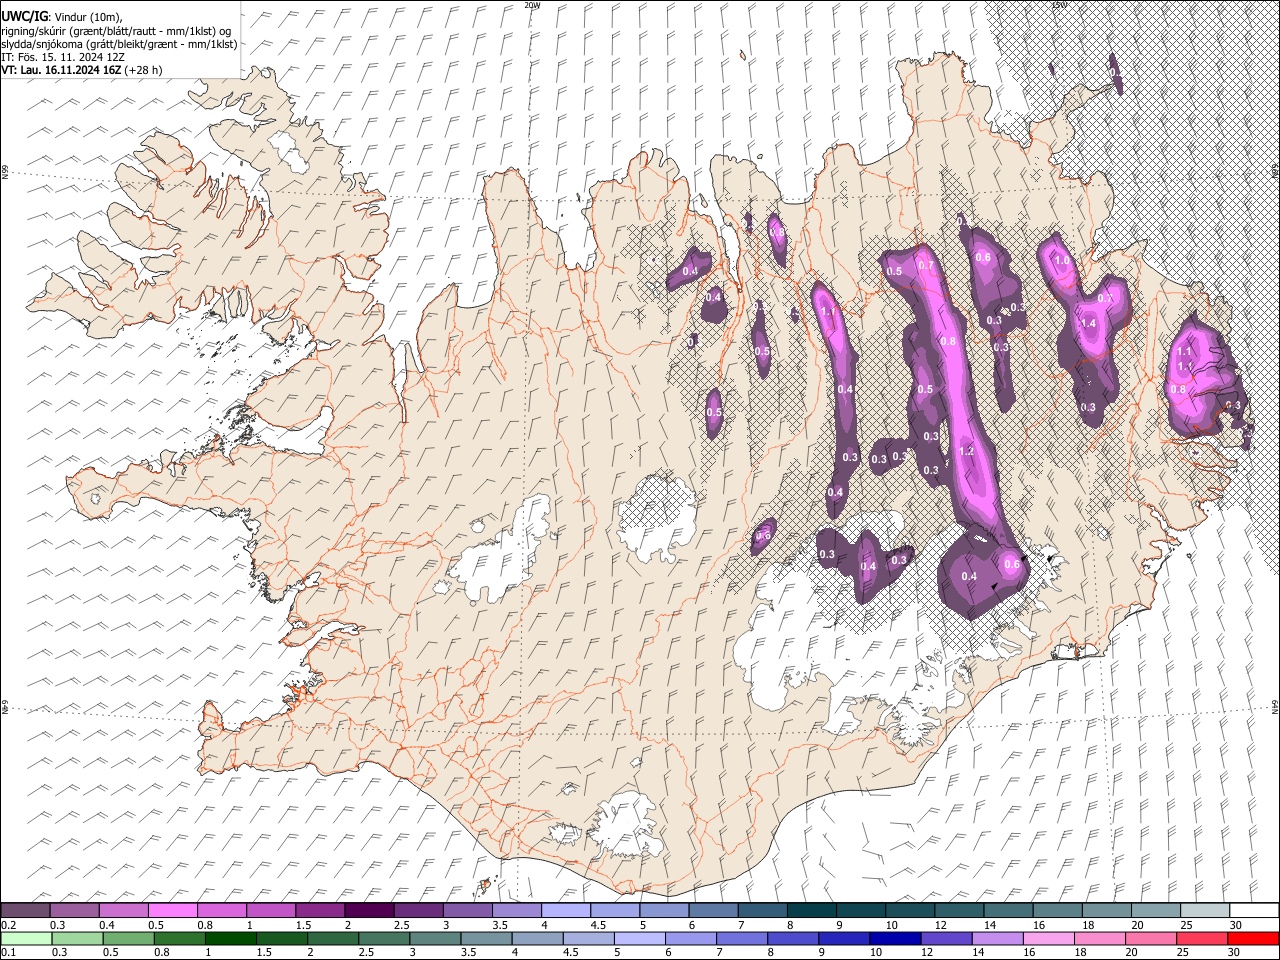Pick the 2–2.5 darkest purple swatch, top row

coord(369,911)
